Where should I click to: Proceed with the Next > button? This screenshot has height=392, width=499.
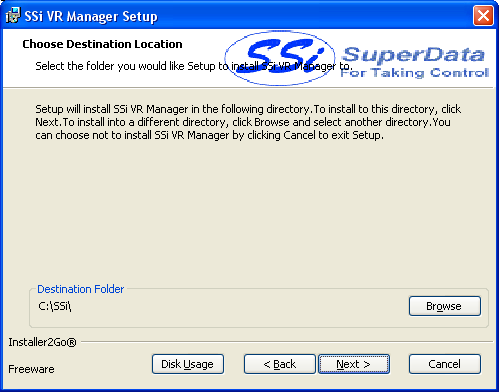tap(354, 364)
